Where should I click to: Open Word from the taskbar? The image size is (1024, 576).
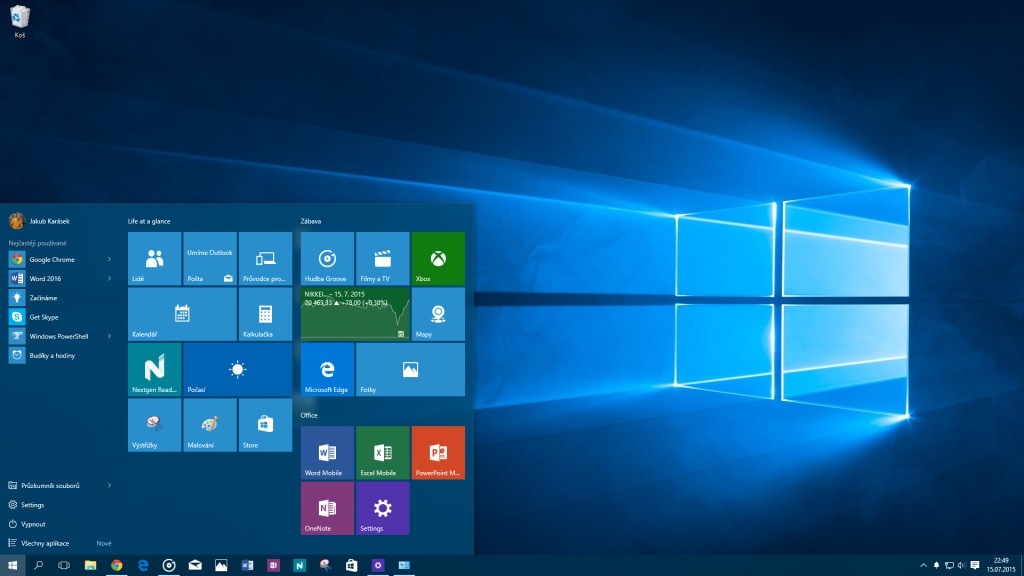247,566
